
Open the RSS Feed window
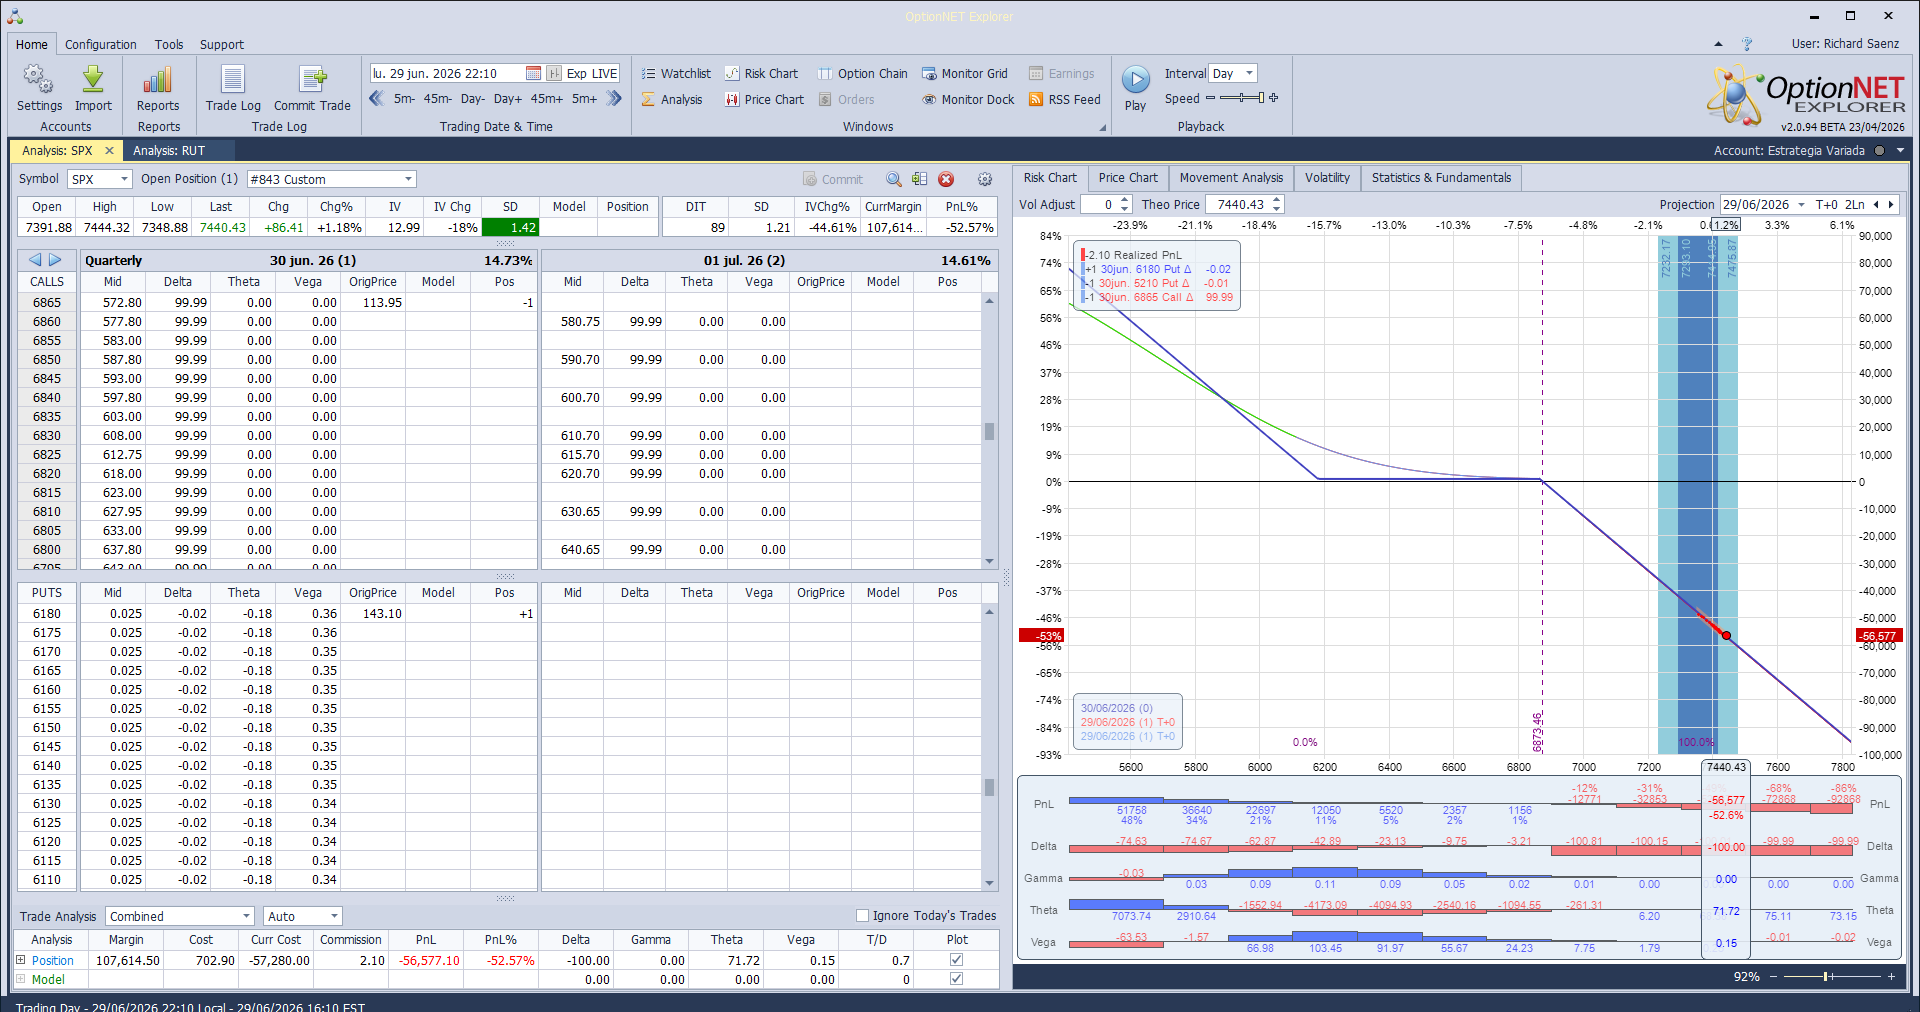point(1065,100)
